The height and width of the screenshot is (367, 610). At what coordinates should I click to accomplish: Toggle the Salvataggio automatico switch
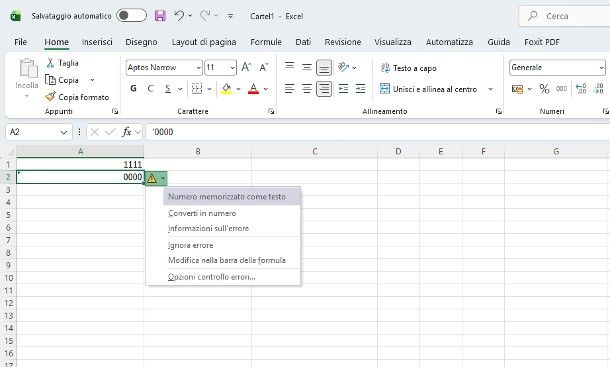pyautogui.click(x=131, y=16)
